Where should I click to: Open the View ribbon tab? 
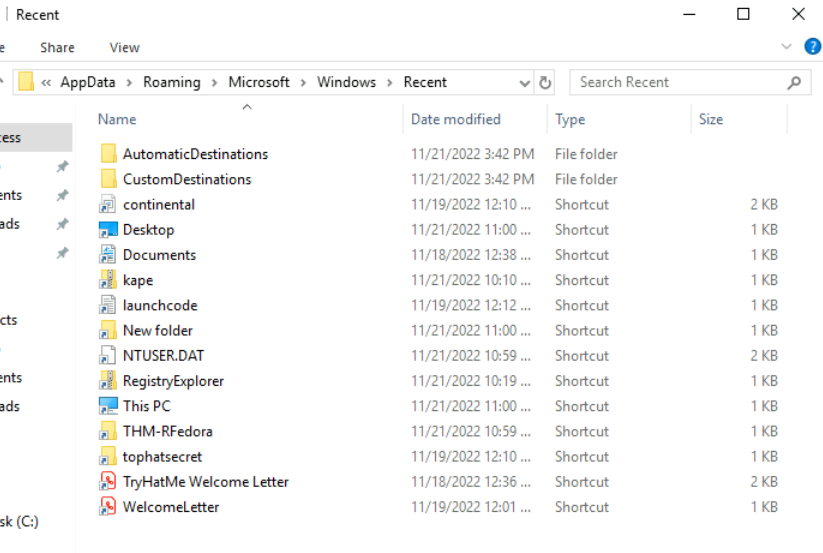[x=124, y=47]
